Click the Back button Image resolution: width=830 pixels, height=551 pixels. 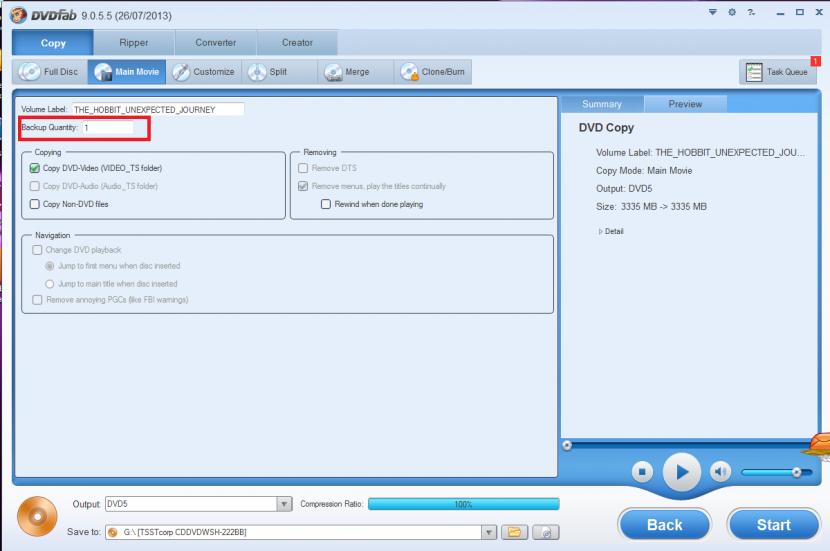[664, 525]
